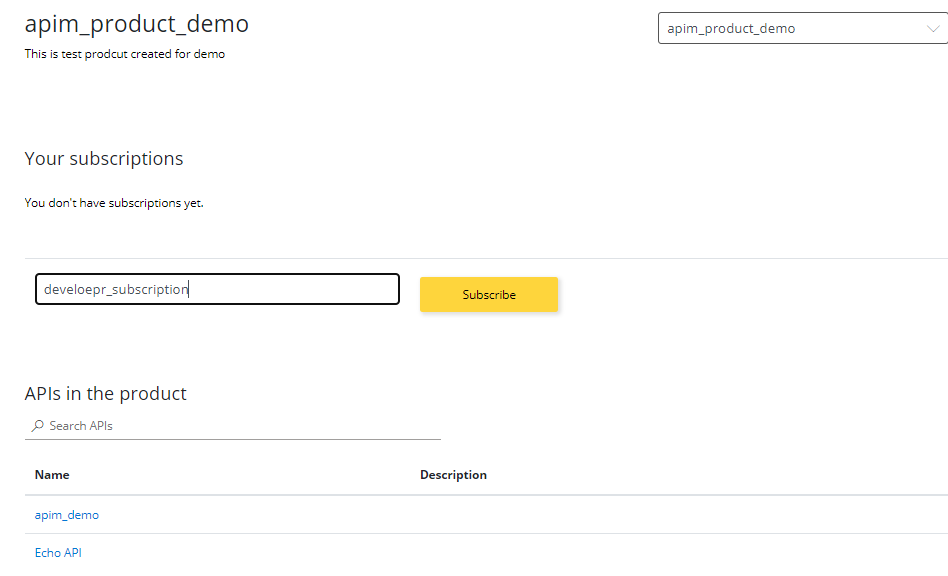Select the apim_product_demo page title
This screenshot has height=576, width=948.
tap(136, 23)
